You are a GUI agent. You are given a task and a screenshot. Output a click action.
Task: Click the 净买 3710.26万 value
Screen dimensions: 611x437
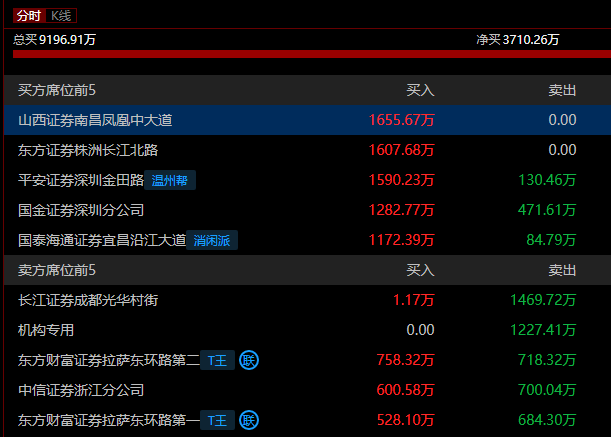click(x=518, y=39)
